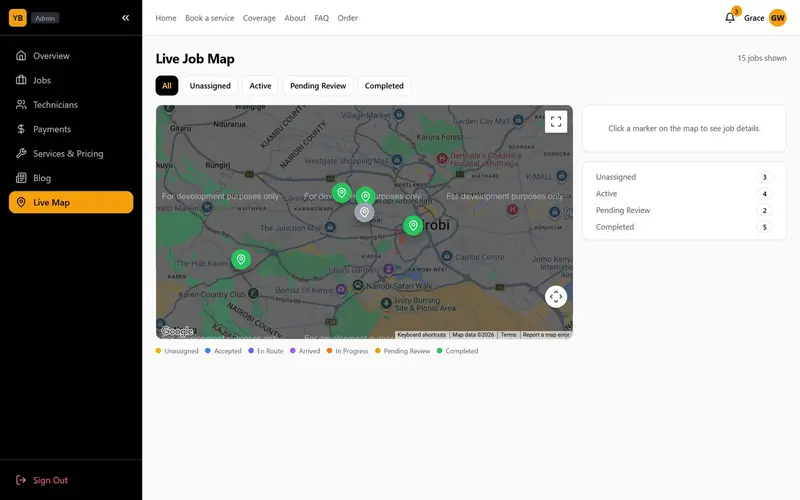This screenshot has width=800, height=500.
Task: Click the green marker beside the Nairobi label
Action: click(x=413, y=225)
